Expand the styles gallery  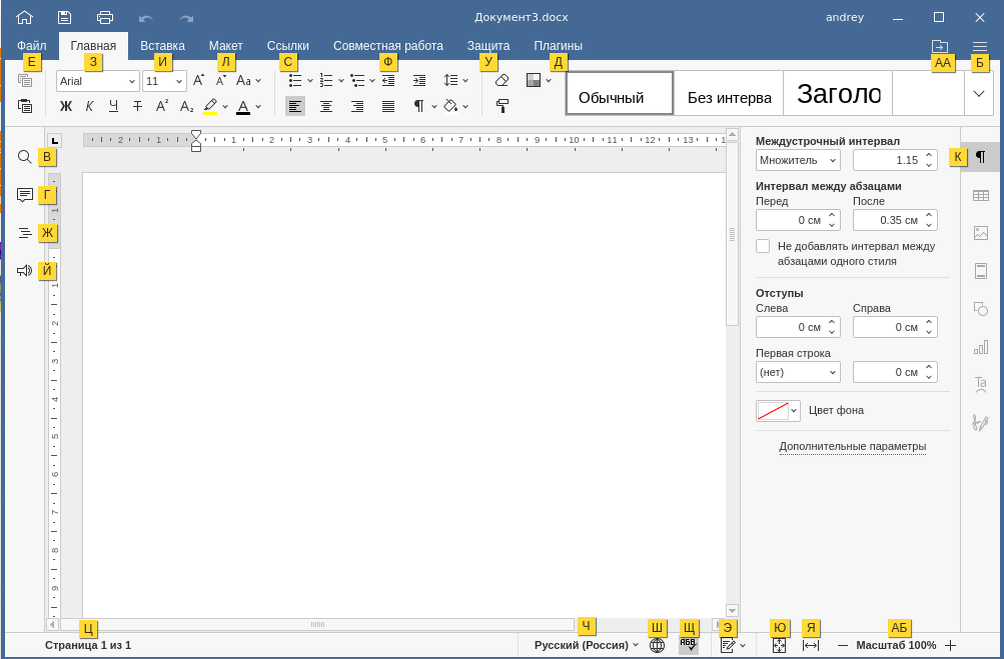(x=978, y=94)
